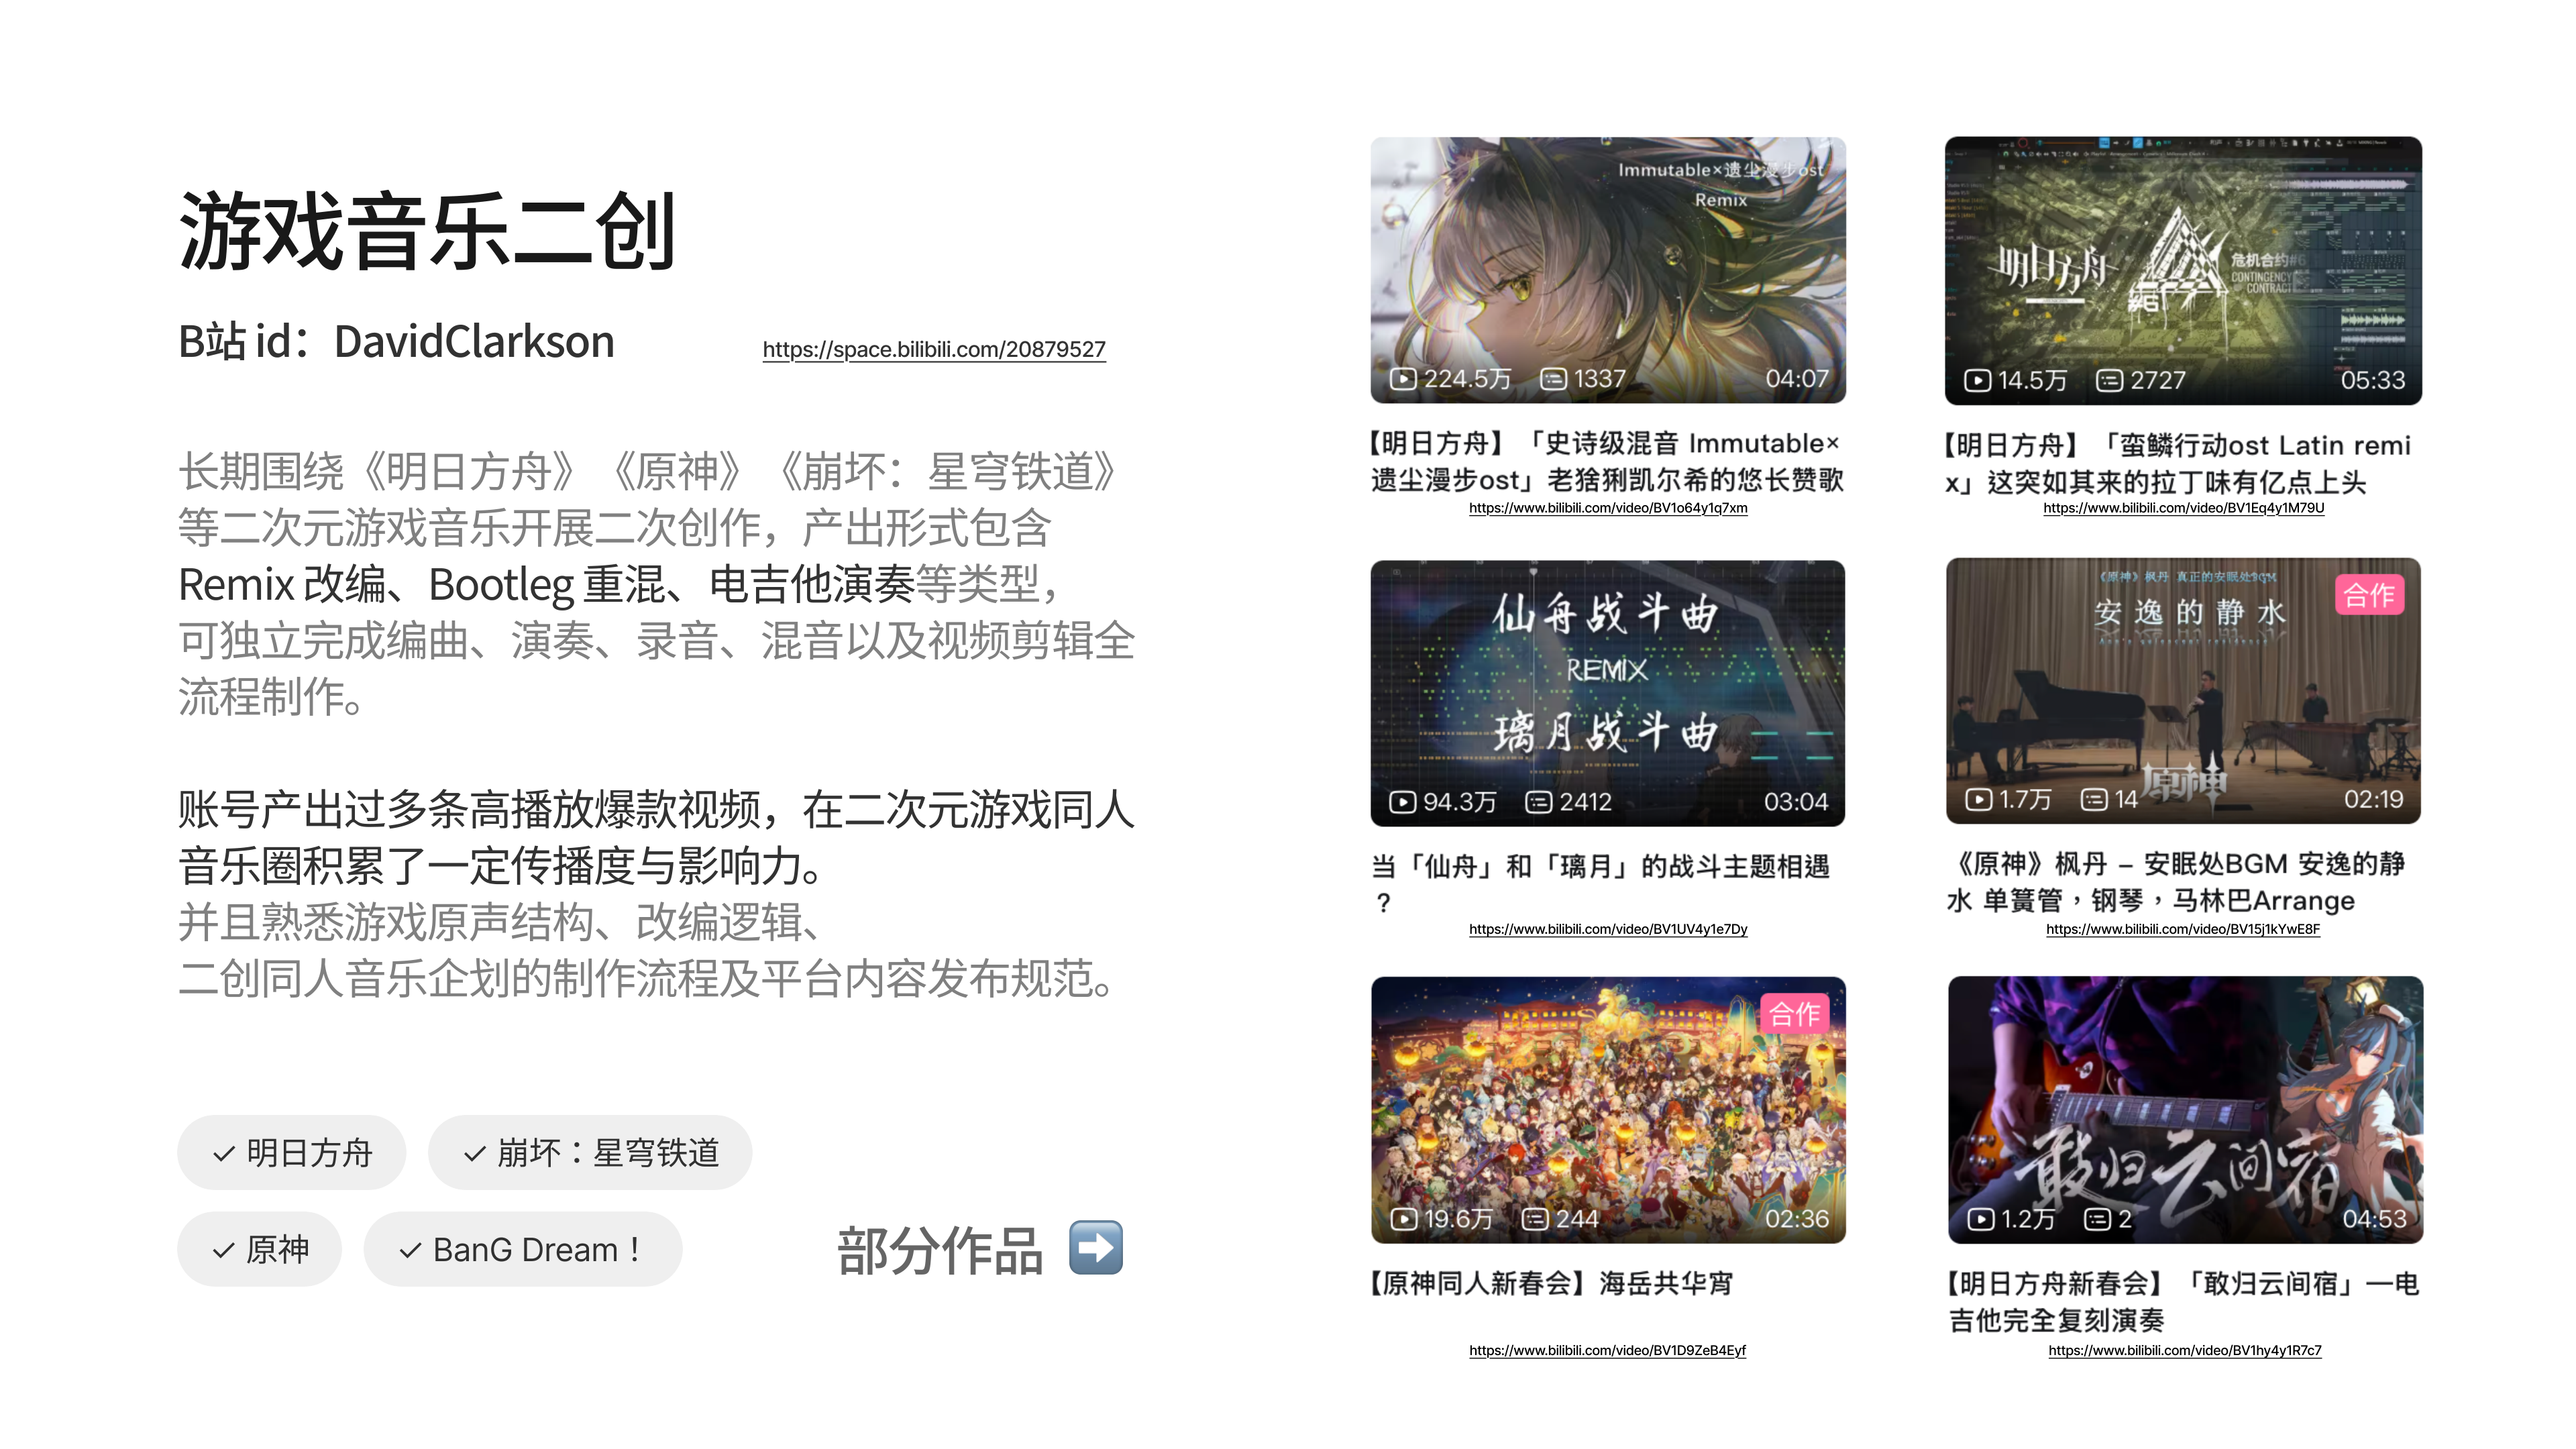Open the 仙舟战斗曲 REMIX 璃月战斗曲 thumbnail

coord(1608,693)
